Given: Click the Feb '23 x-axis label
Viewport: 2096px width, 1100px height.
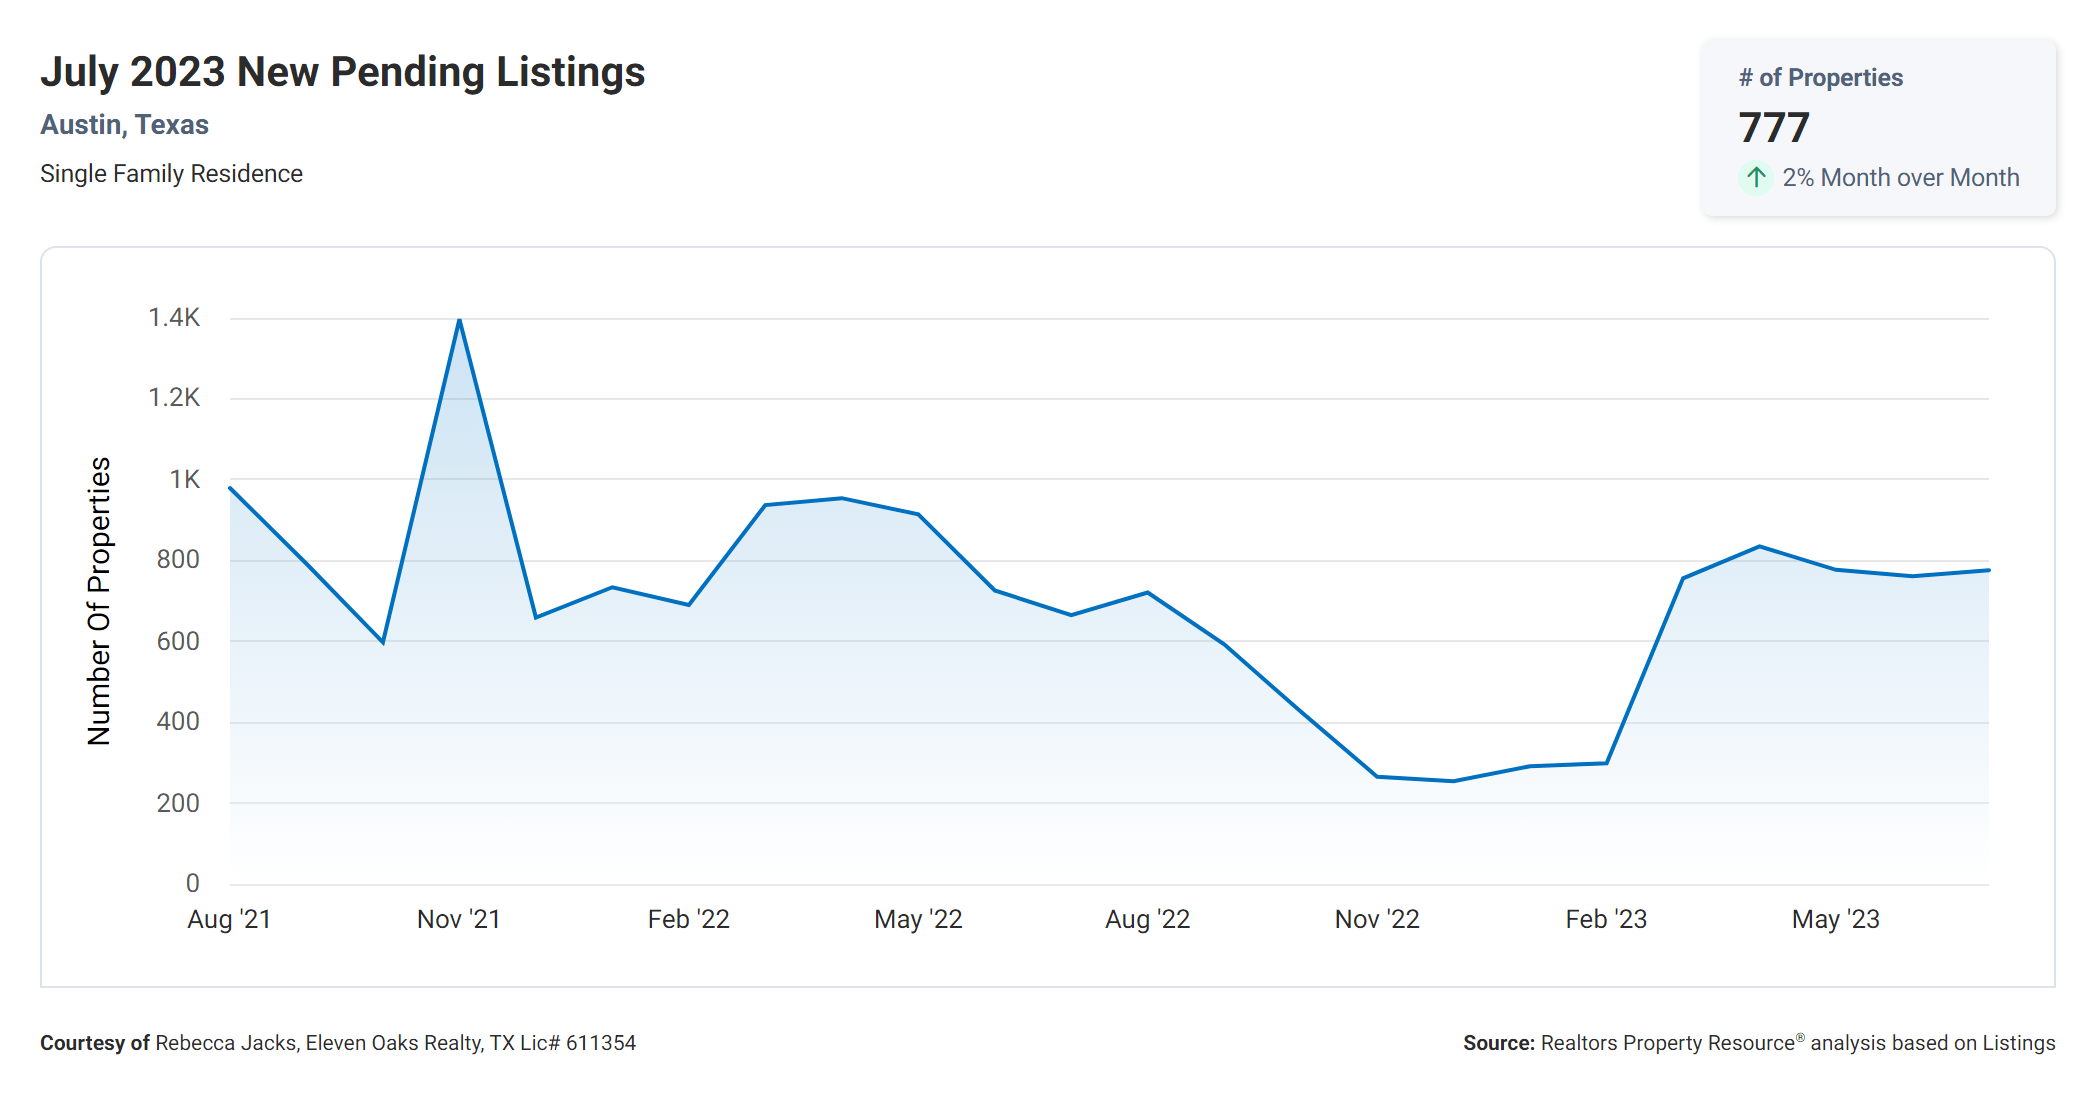Looking at the screenshot, I should [x=1605, y=919].
